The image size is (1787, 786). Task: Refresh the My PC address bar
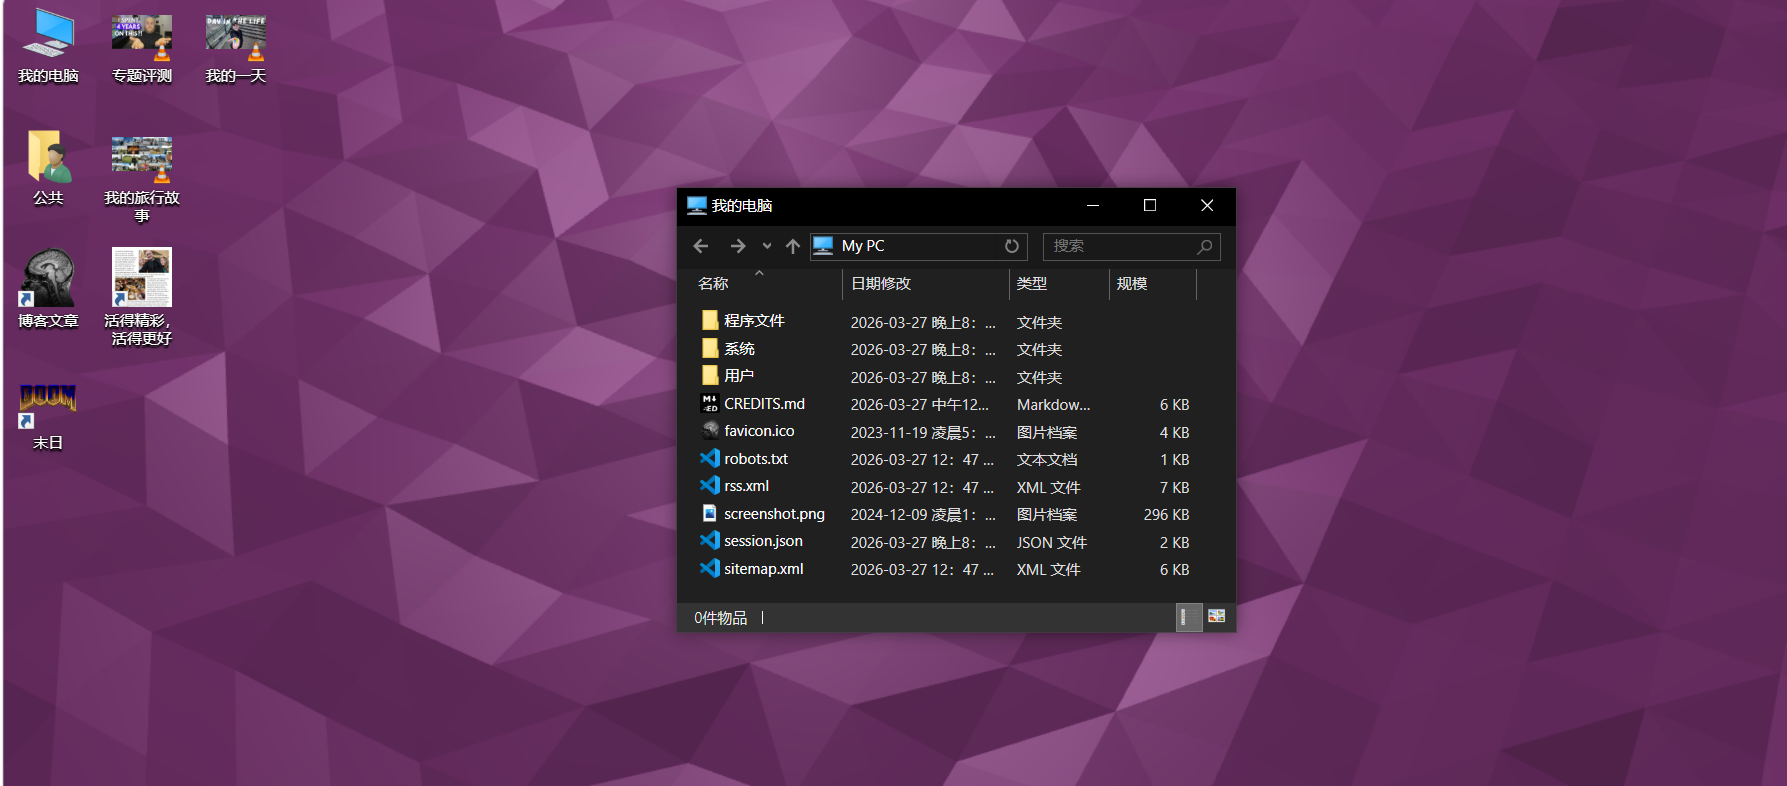pos(1012,246)
